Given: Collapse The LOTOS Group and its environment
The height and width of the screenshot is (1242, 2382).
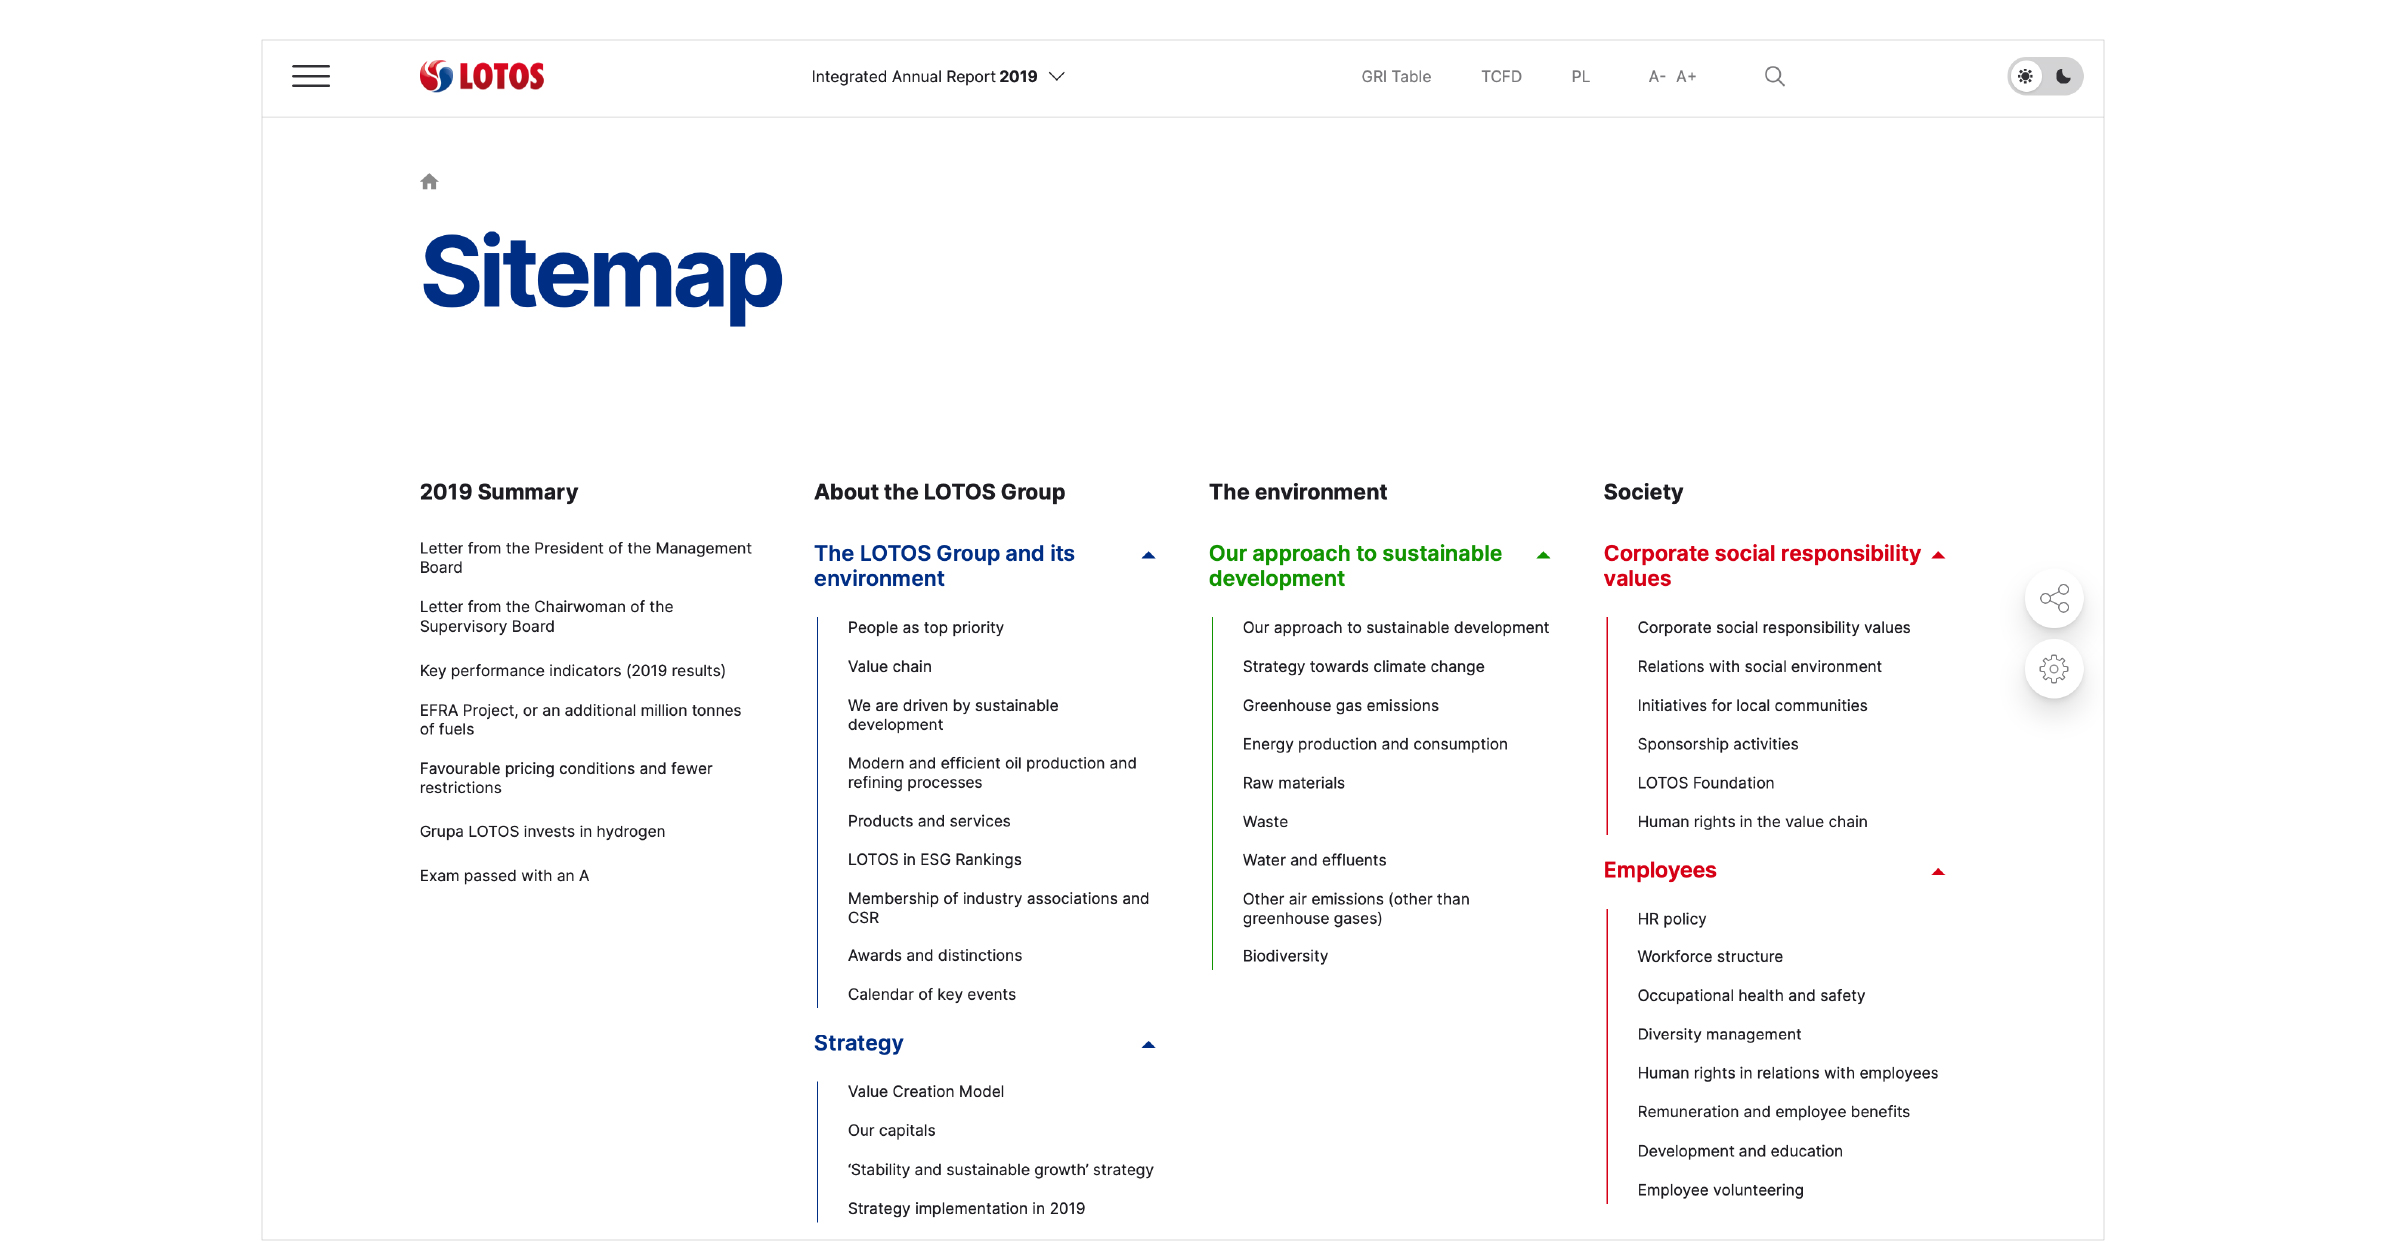Looking at the screenshot, I should 1148,555.
